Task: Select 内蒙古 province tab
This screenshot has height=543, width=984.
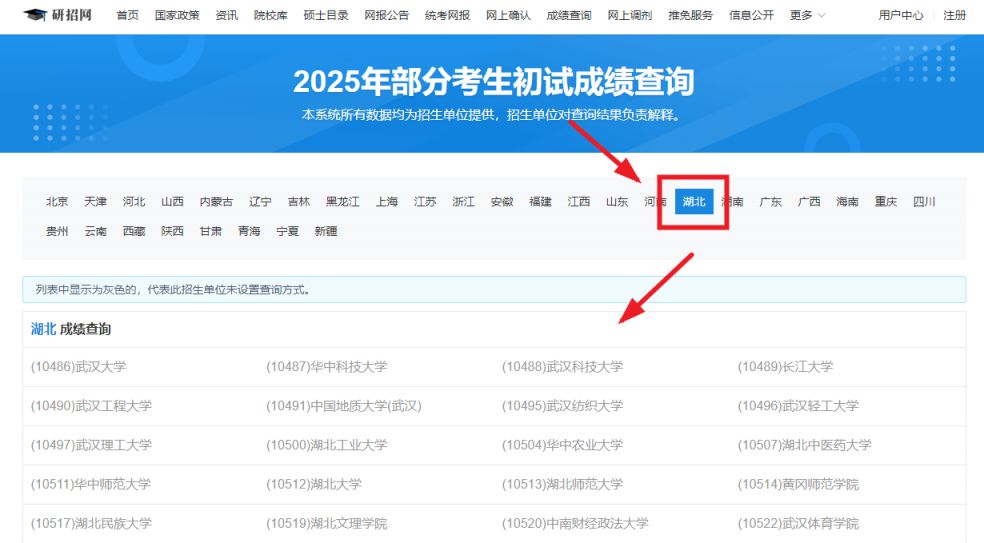Action: click(x=216, y=202)
